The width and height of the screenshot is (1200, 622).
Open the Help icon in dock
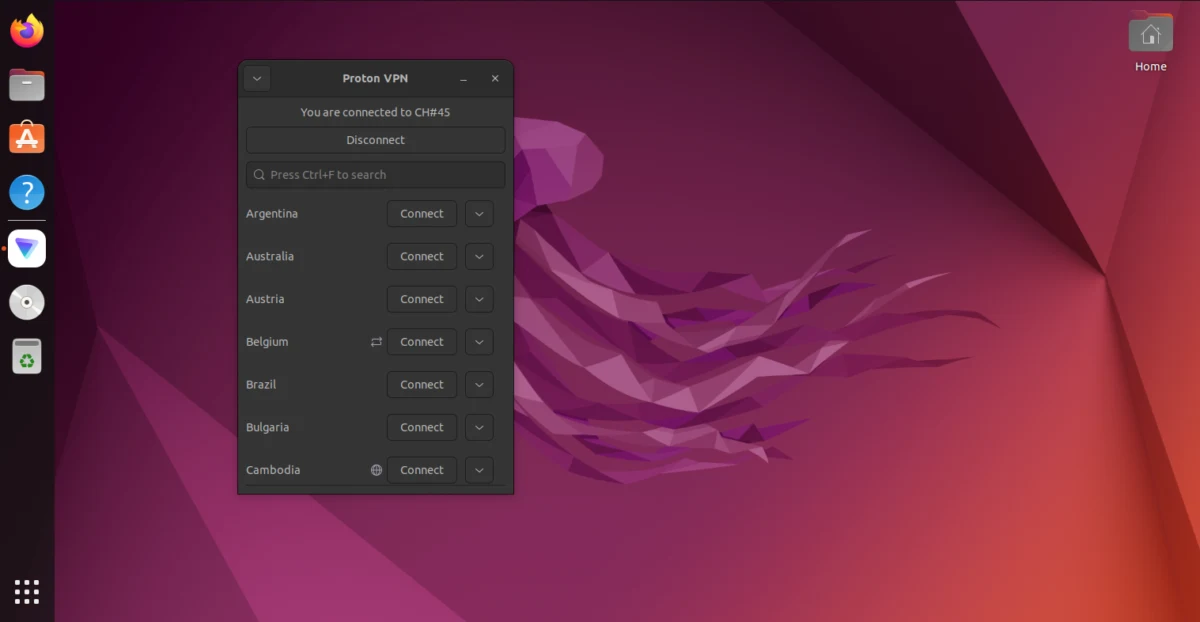pos(27,192)
